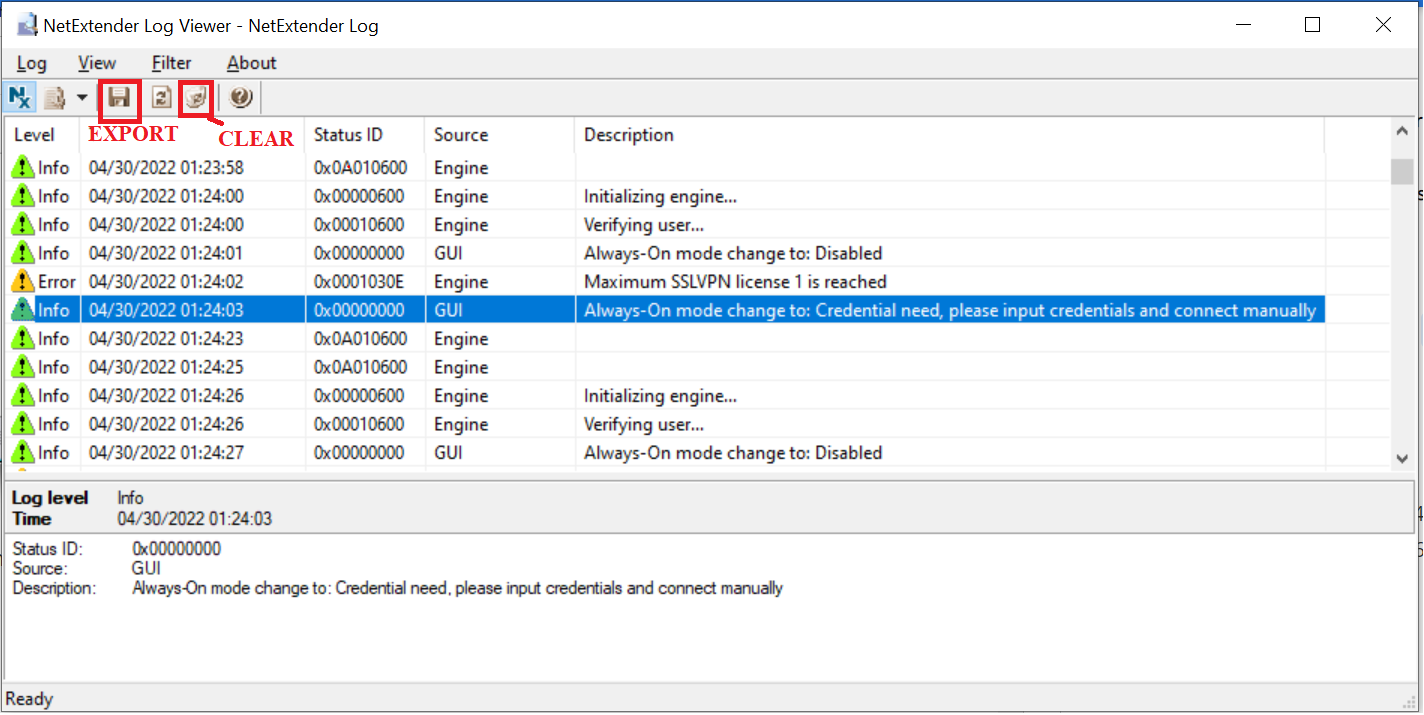Click the Info icon of the highlighted 01:24:03 row

pyautogui.click(x=23, y=310)
